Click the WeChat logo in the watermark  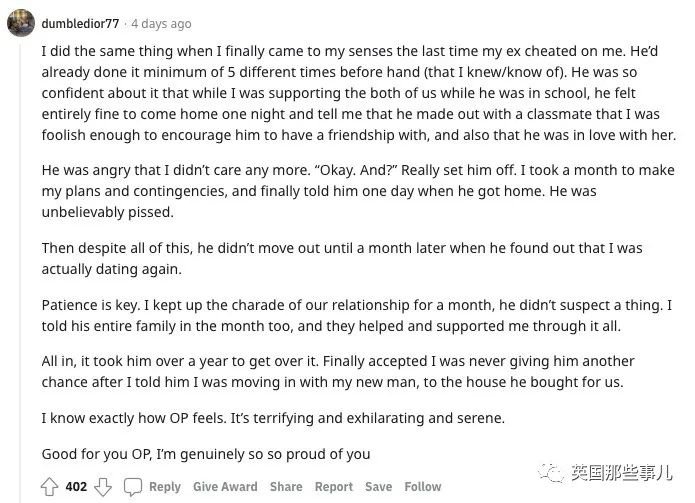click(x=551, y=473)
